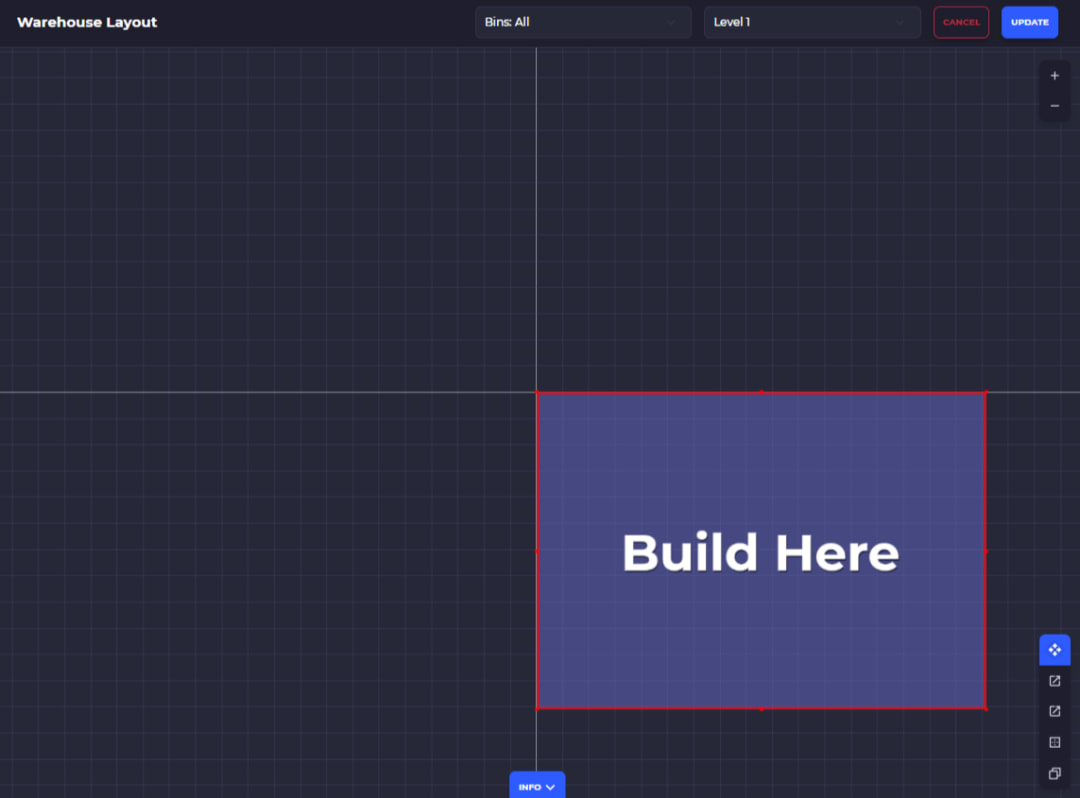Zoom in with the plus icon
This screenshot has height=798, width=1080.
click(x=1055, y=76)
